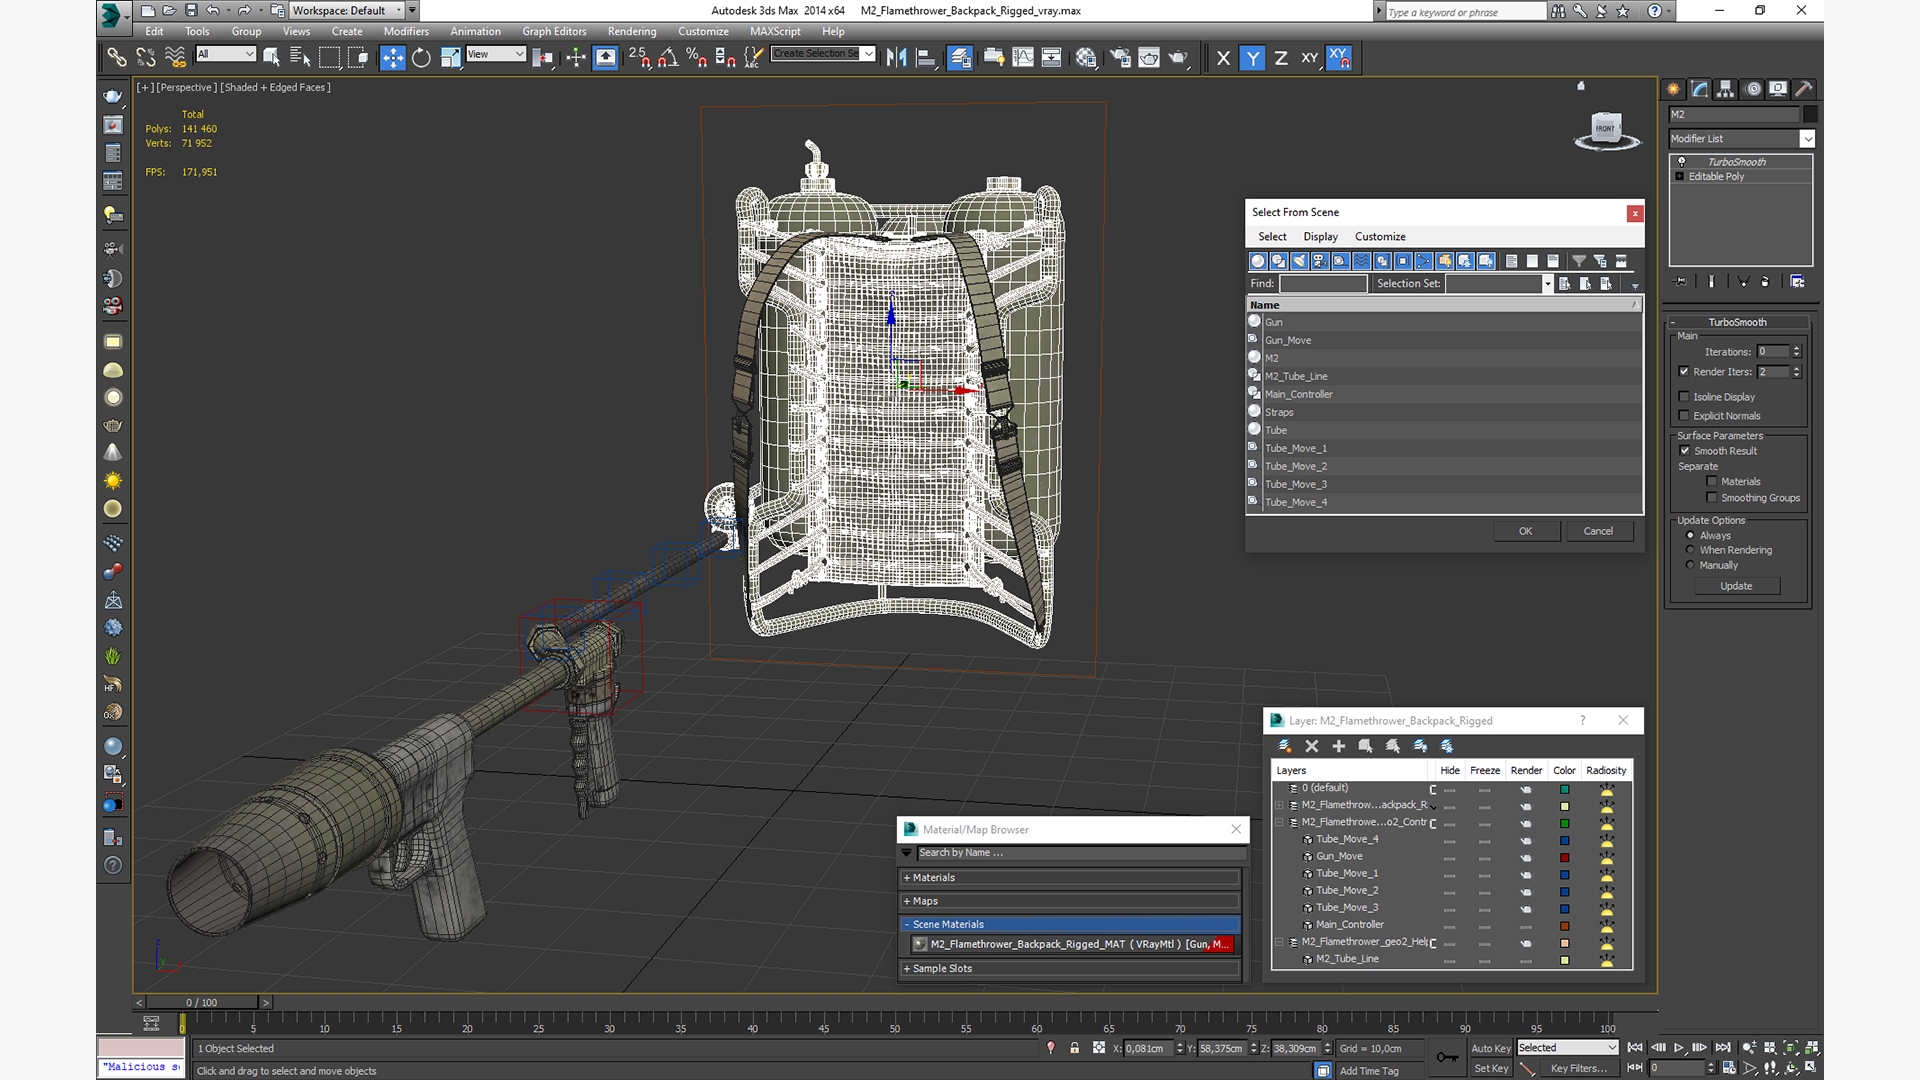Viewport: 1920px width, 1080px height.
Task: Restrict movement to X axis
Action: 1223,58
